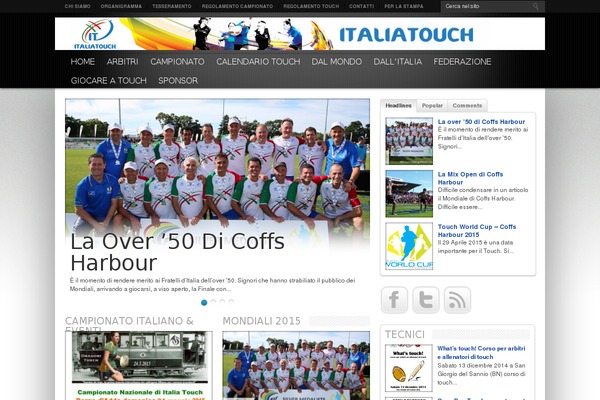600x400 pixels.
Task: Open Touch World Cup – Coffs Harbour 2015 link
Action: point(477,231)
